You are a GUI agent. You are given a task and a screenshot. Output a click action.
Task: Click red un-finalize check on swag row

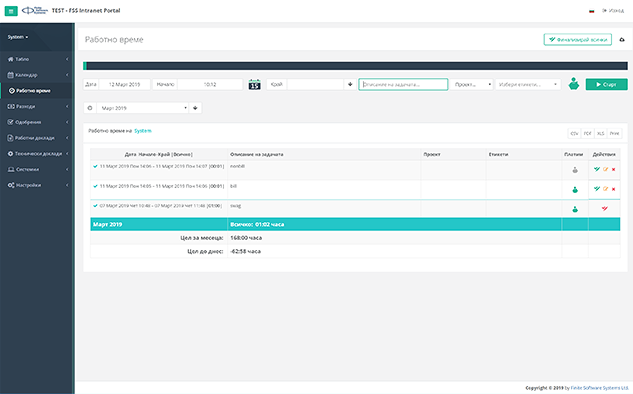(604, 209)
